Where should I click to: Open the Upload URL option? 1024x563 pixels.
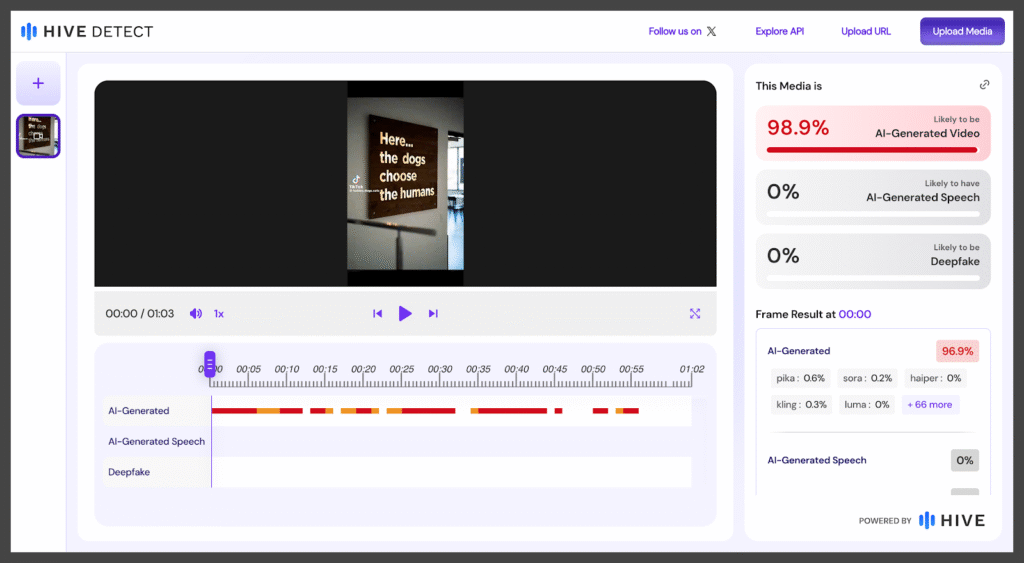pyautogui.click(x=865, y=31)
